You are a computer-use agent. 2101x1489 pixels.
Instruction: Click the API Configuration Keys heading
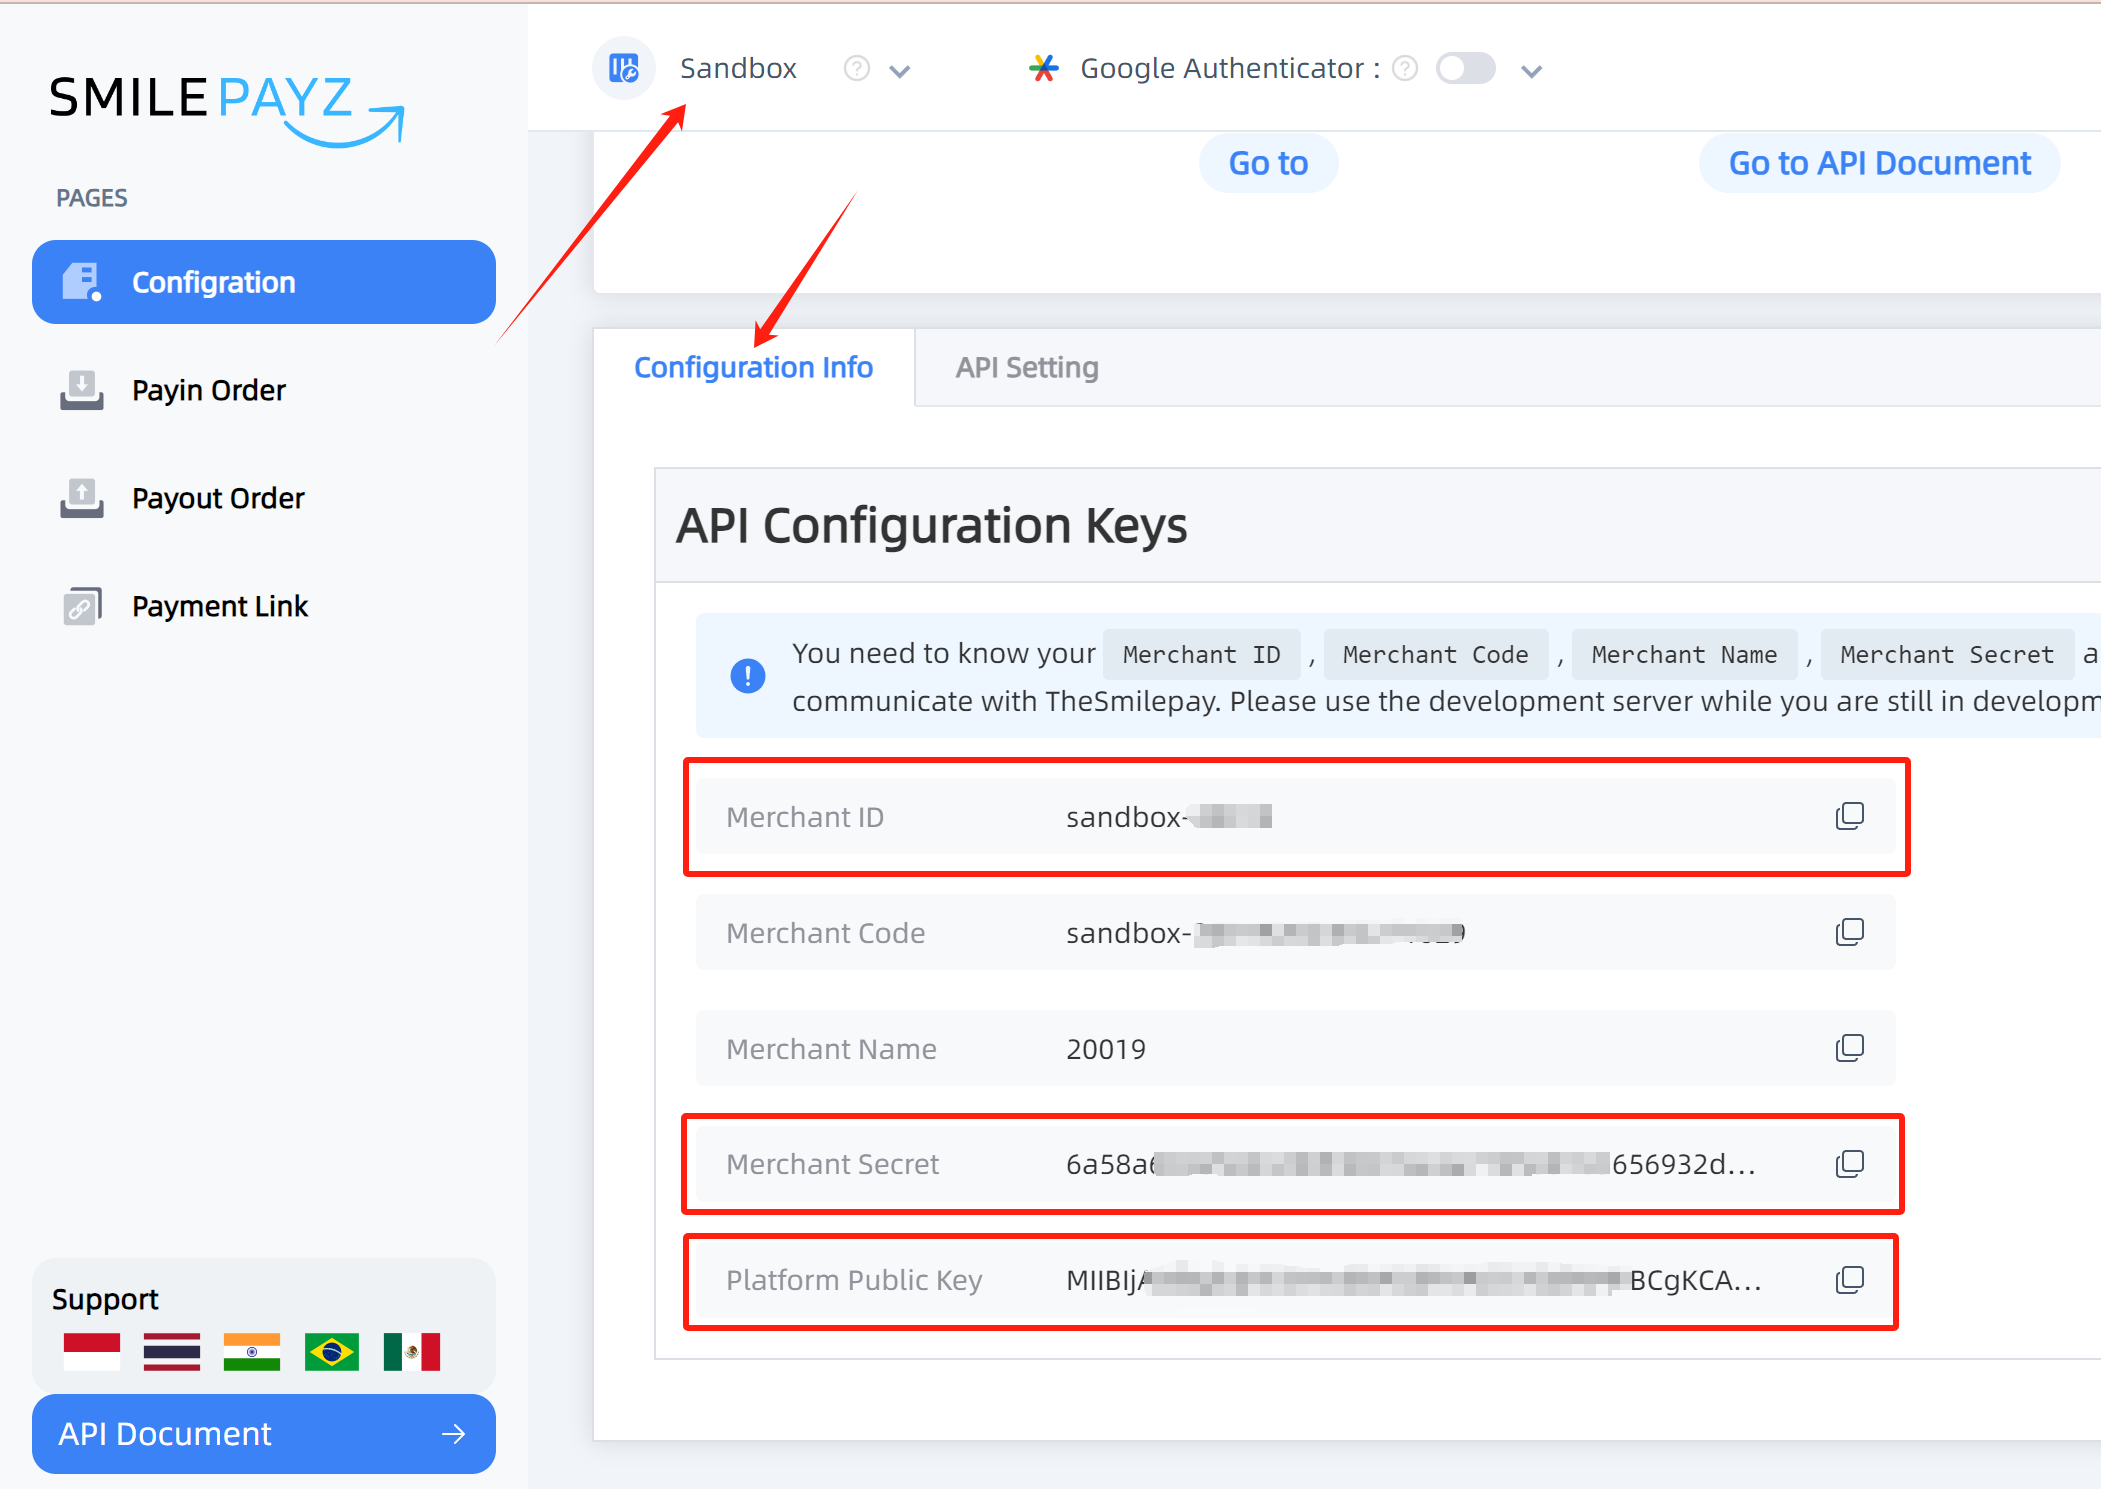(932, 526)
